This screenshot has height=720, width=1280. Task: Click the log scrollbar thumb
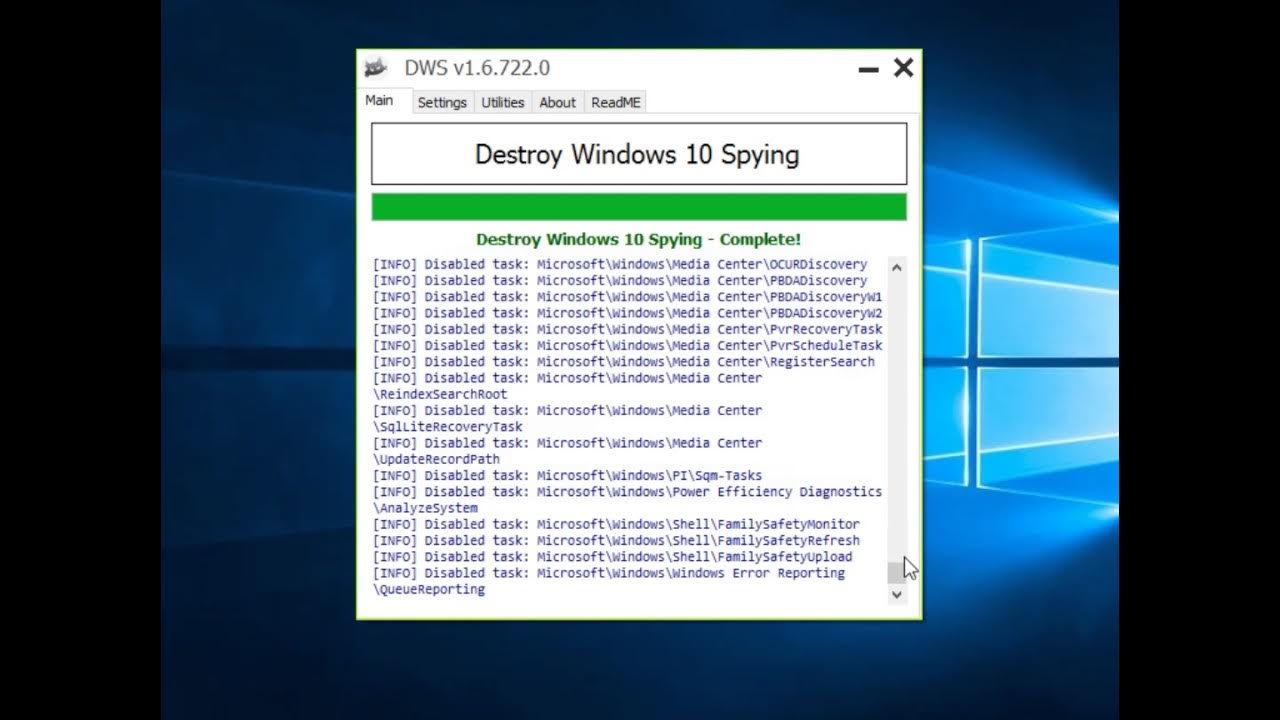coord(895,572)
